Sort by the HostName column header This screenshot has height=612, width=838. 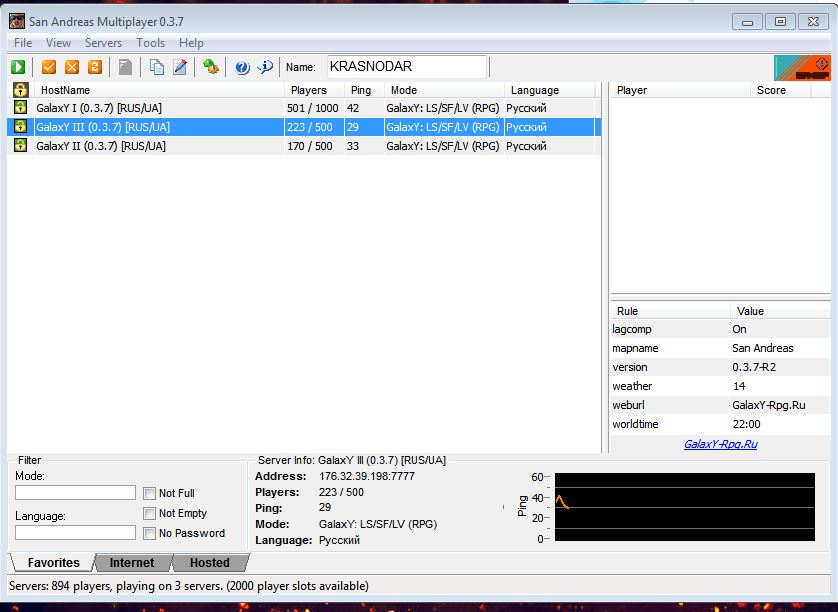pyautogui.click(x=159, y=90)
